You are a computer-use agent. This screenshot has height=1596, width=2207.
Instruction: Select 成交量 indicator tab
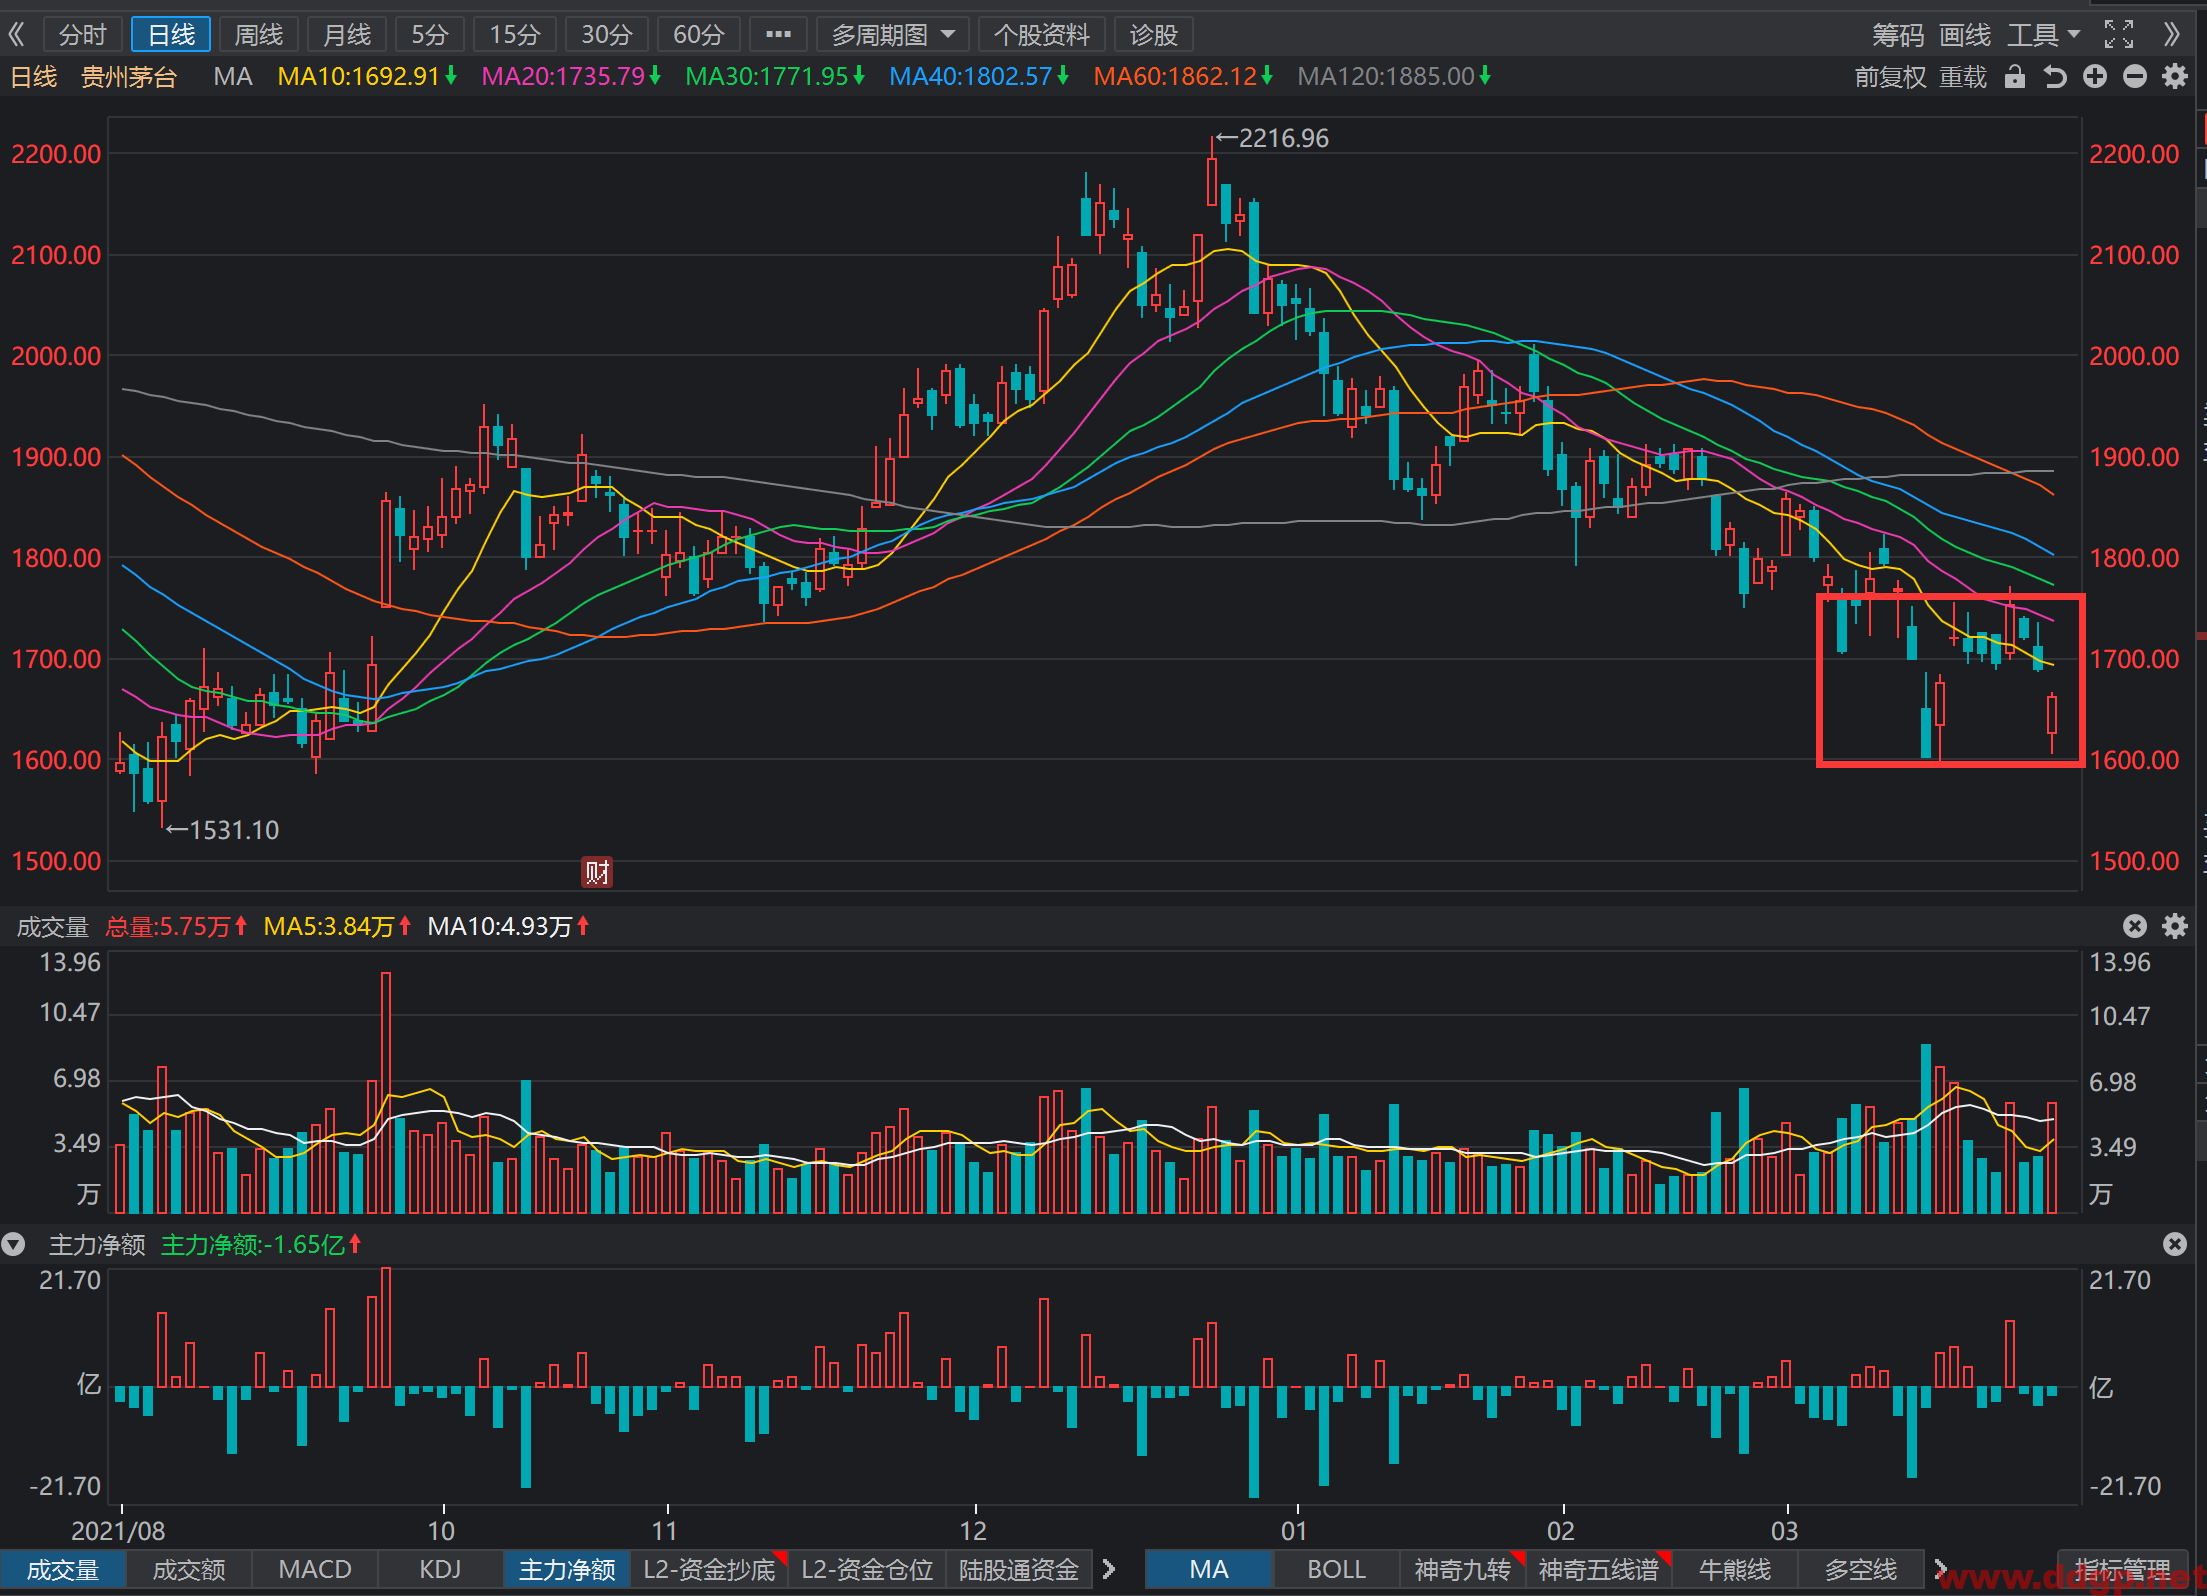tap(63, 1569)
